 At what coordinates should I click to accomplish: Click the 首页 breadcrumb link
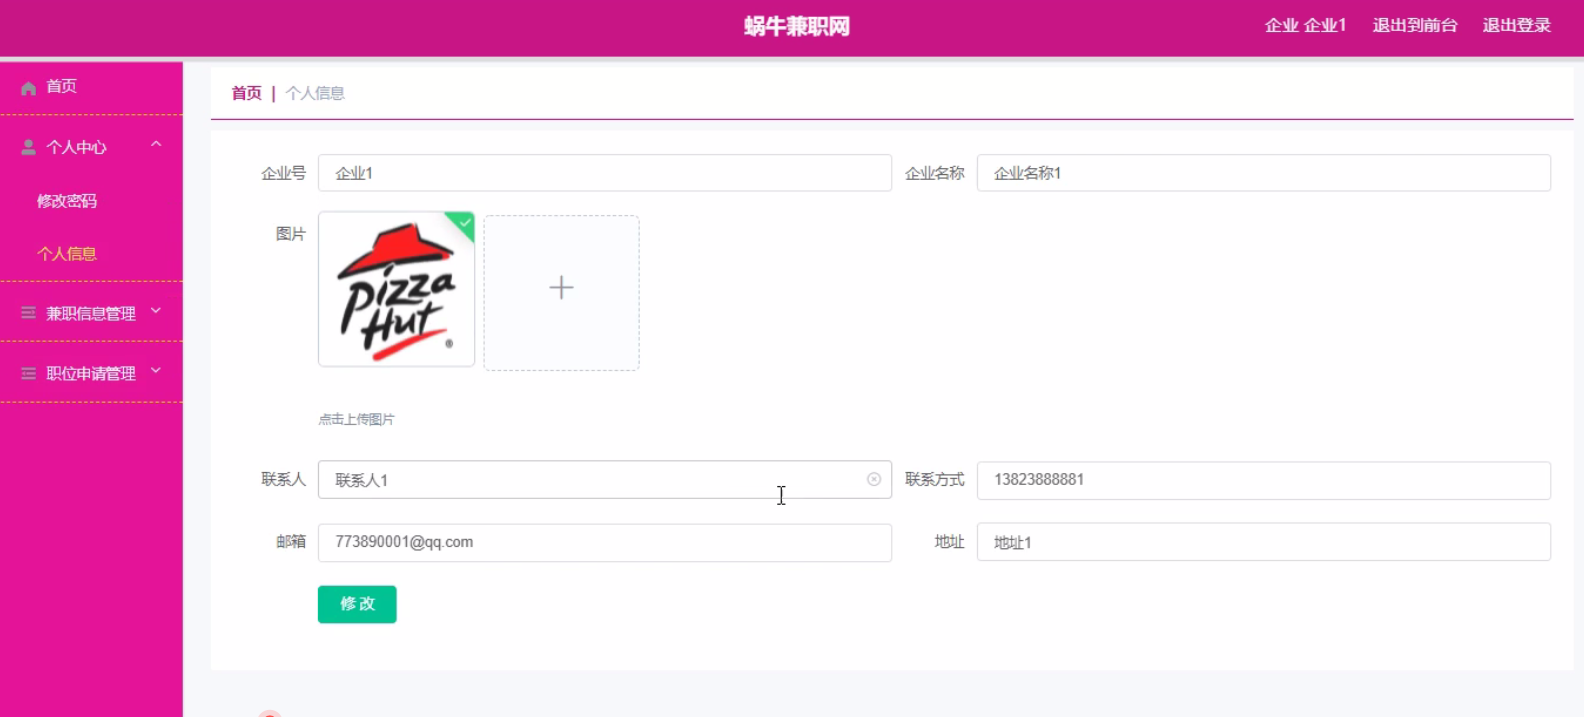[246, 93]
